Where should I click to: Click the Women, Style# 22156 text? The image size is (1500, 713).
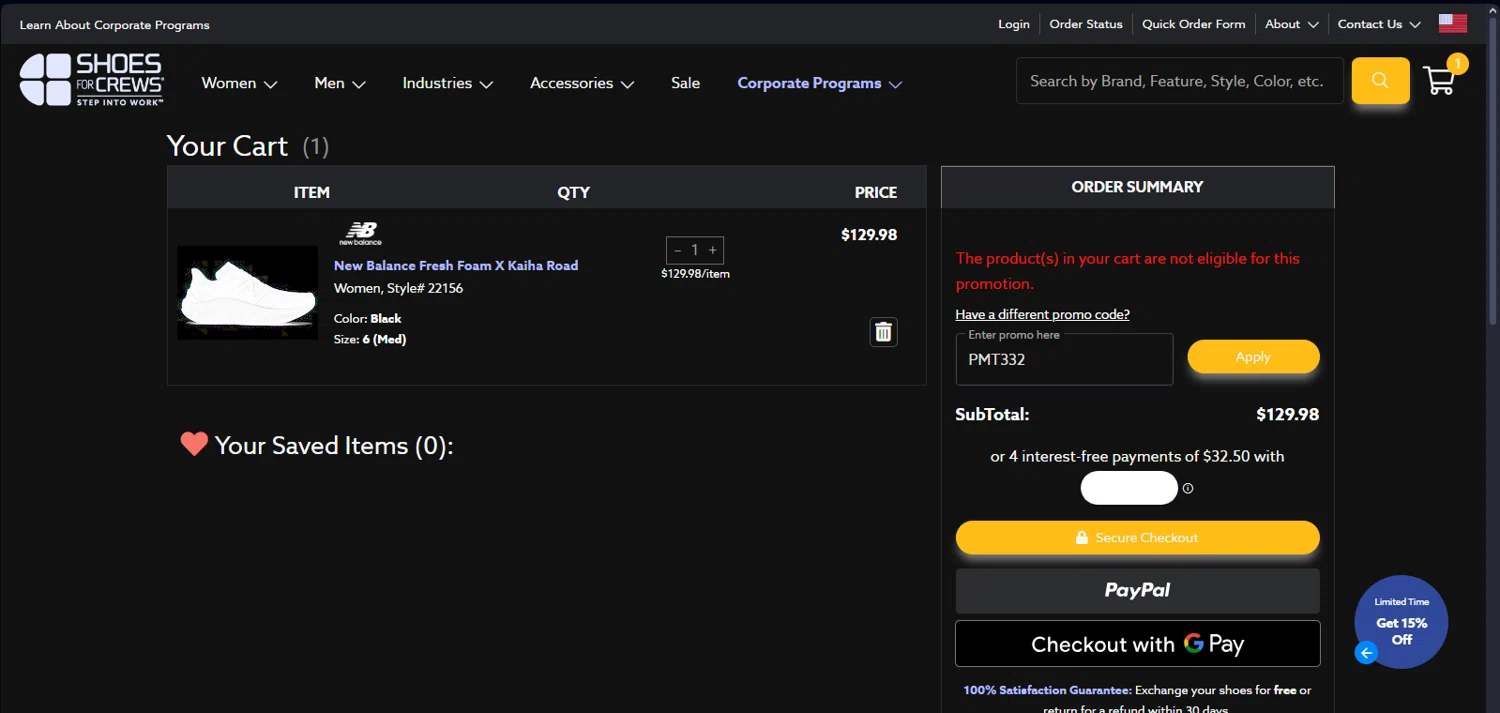398,288
